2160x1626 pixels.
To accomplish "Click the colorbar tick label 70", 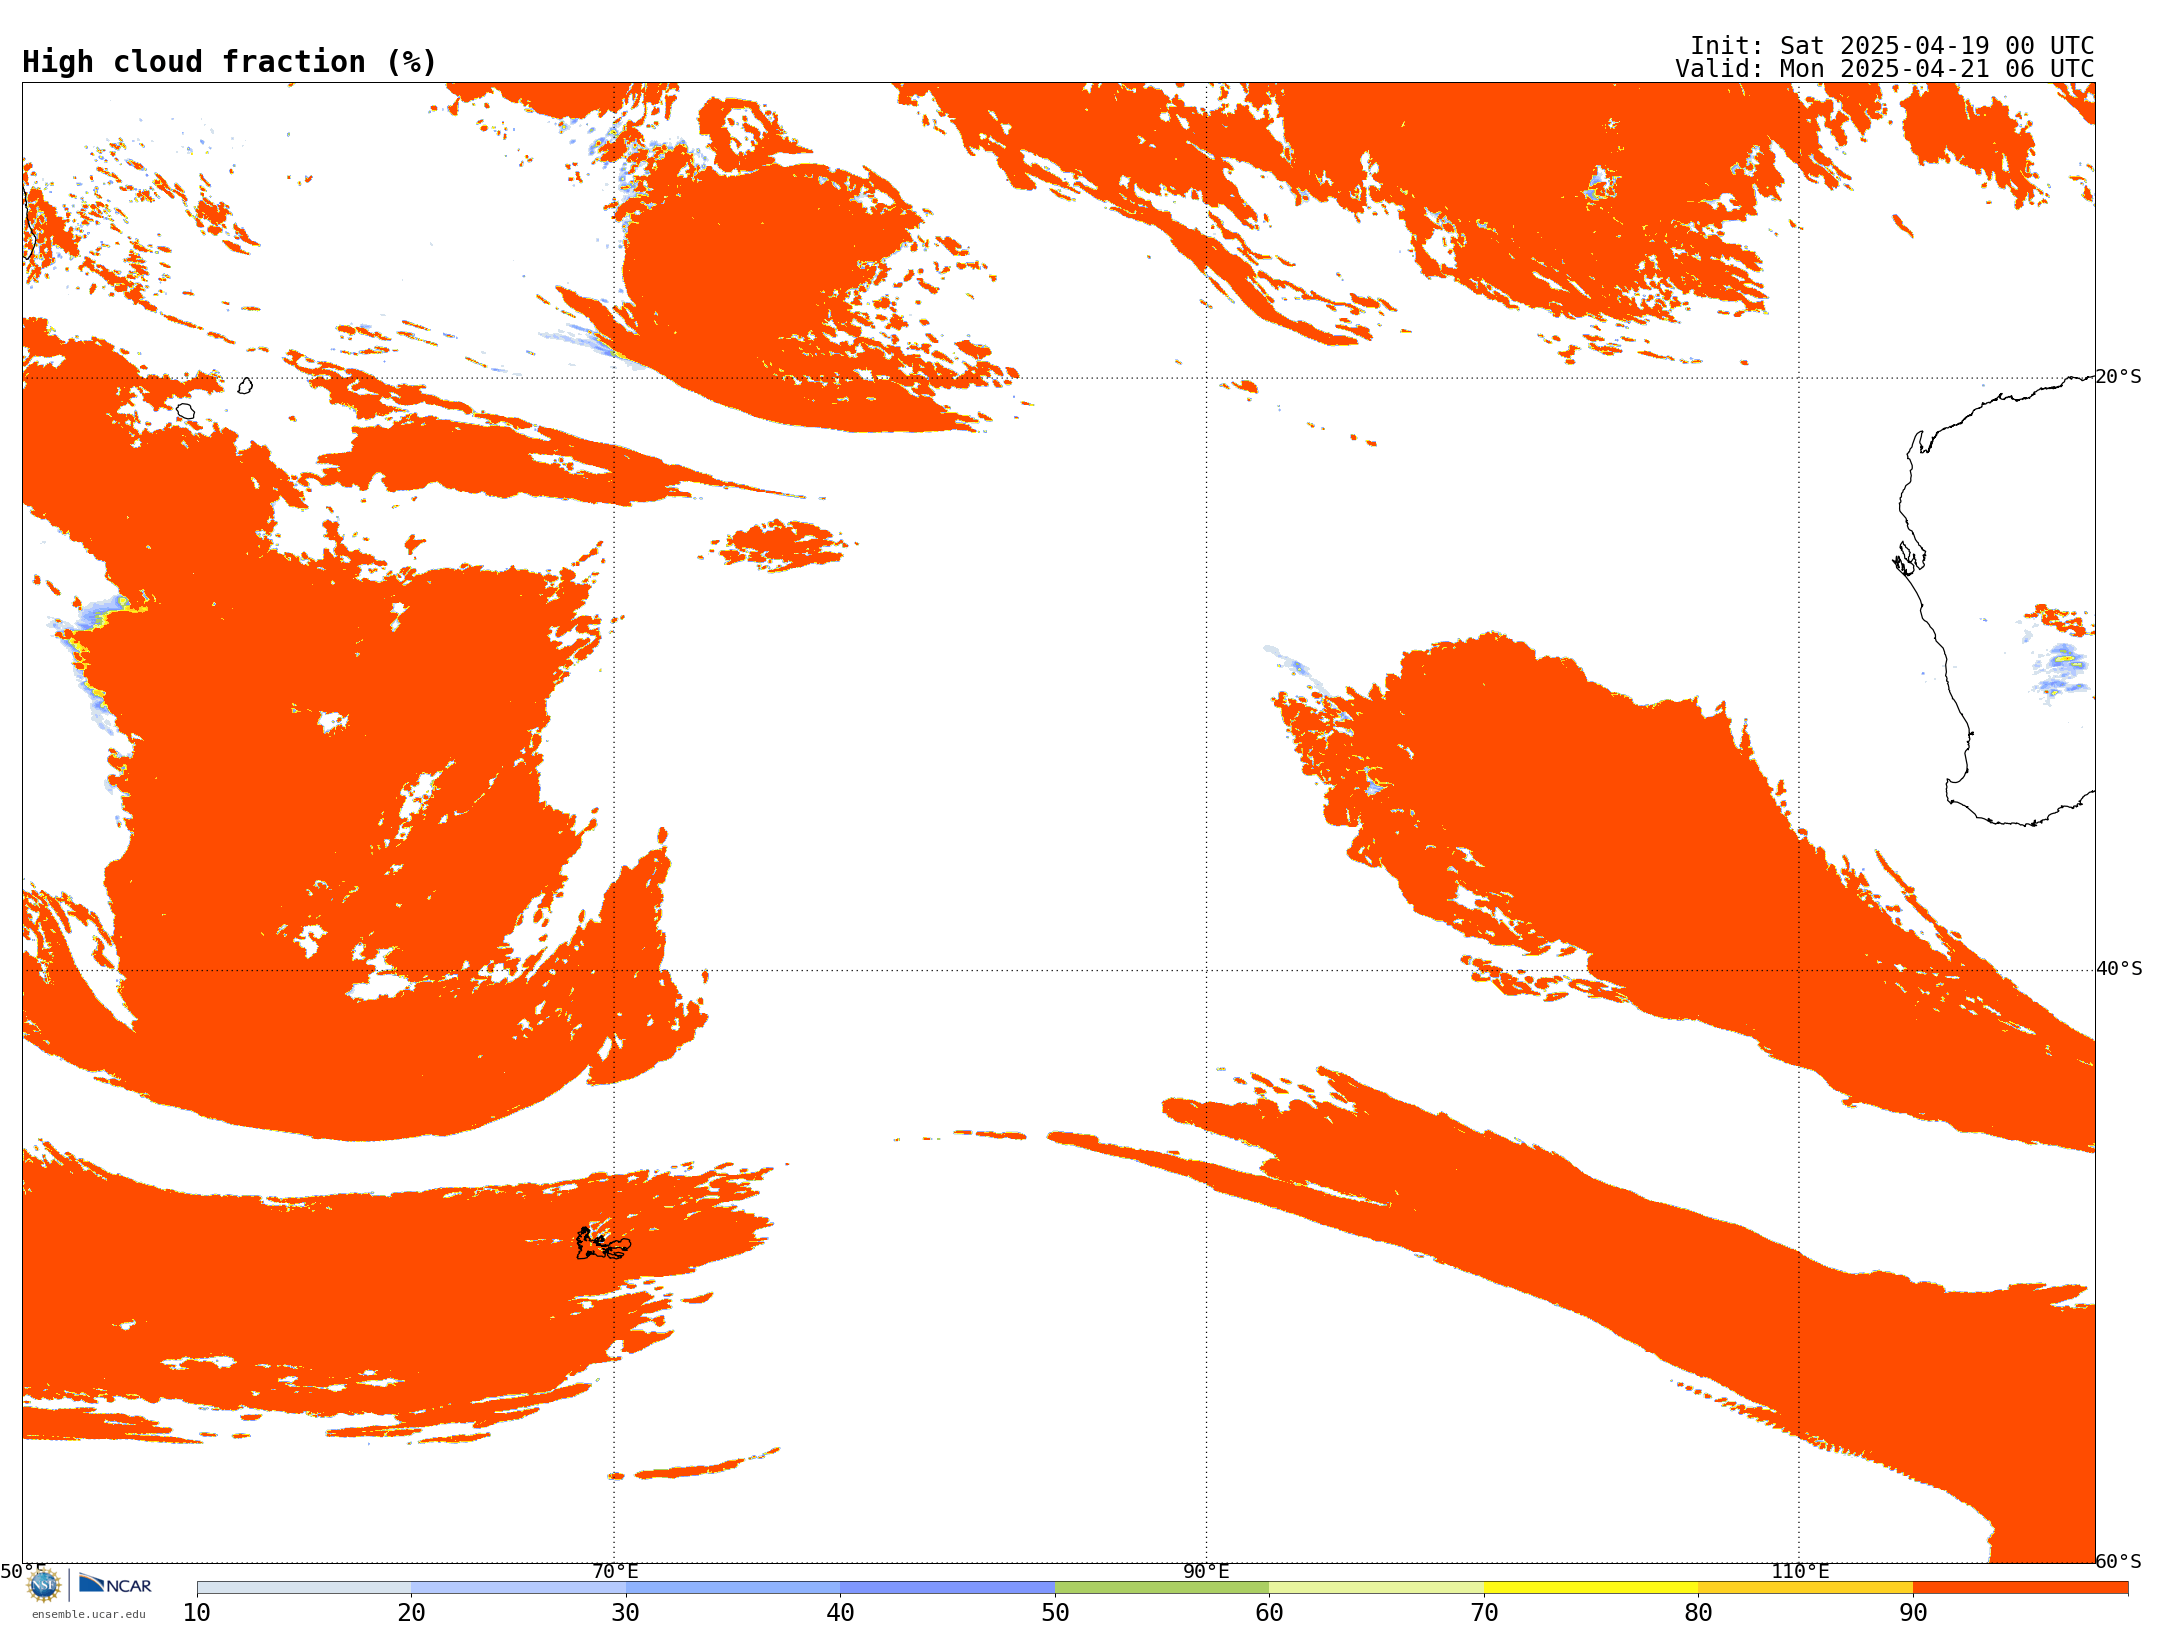I will (x=1484, y=1612).
